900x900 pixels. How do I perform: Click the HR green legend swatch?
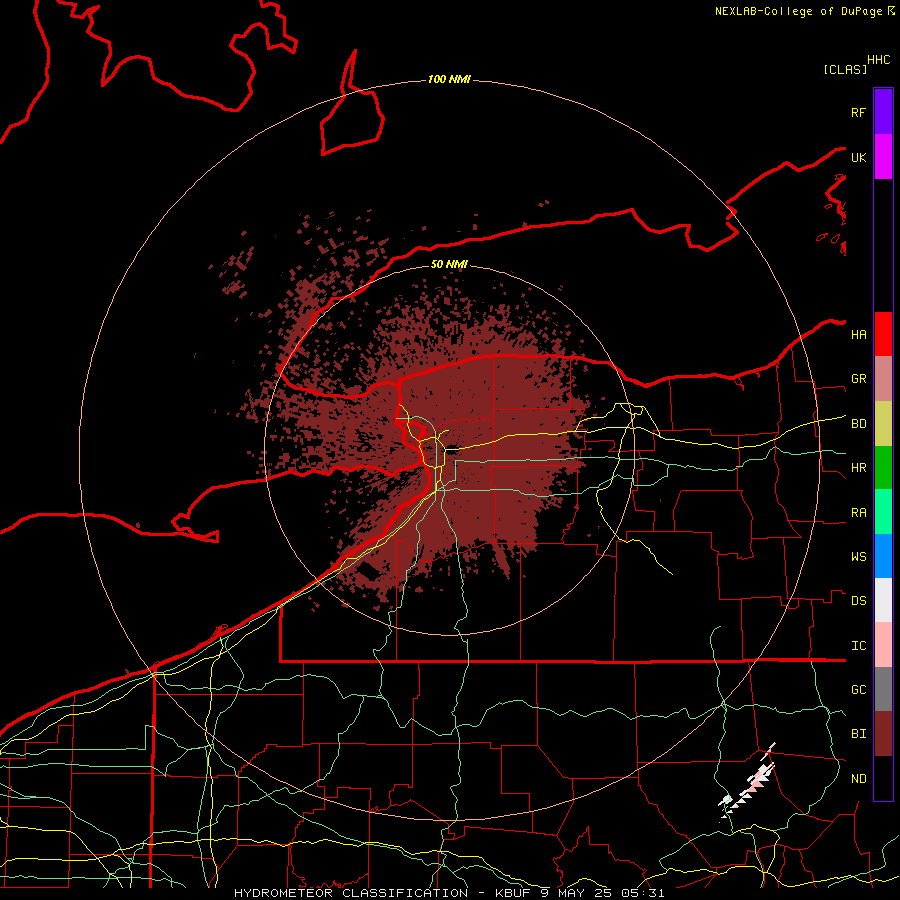pos(883,468)
